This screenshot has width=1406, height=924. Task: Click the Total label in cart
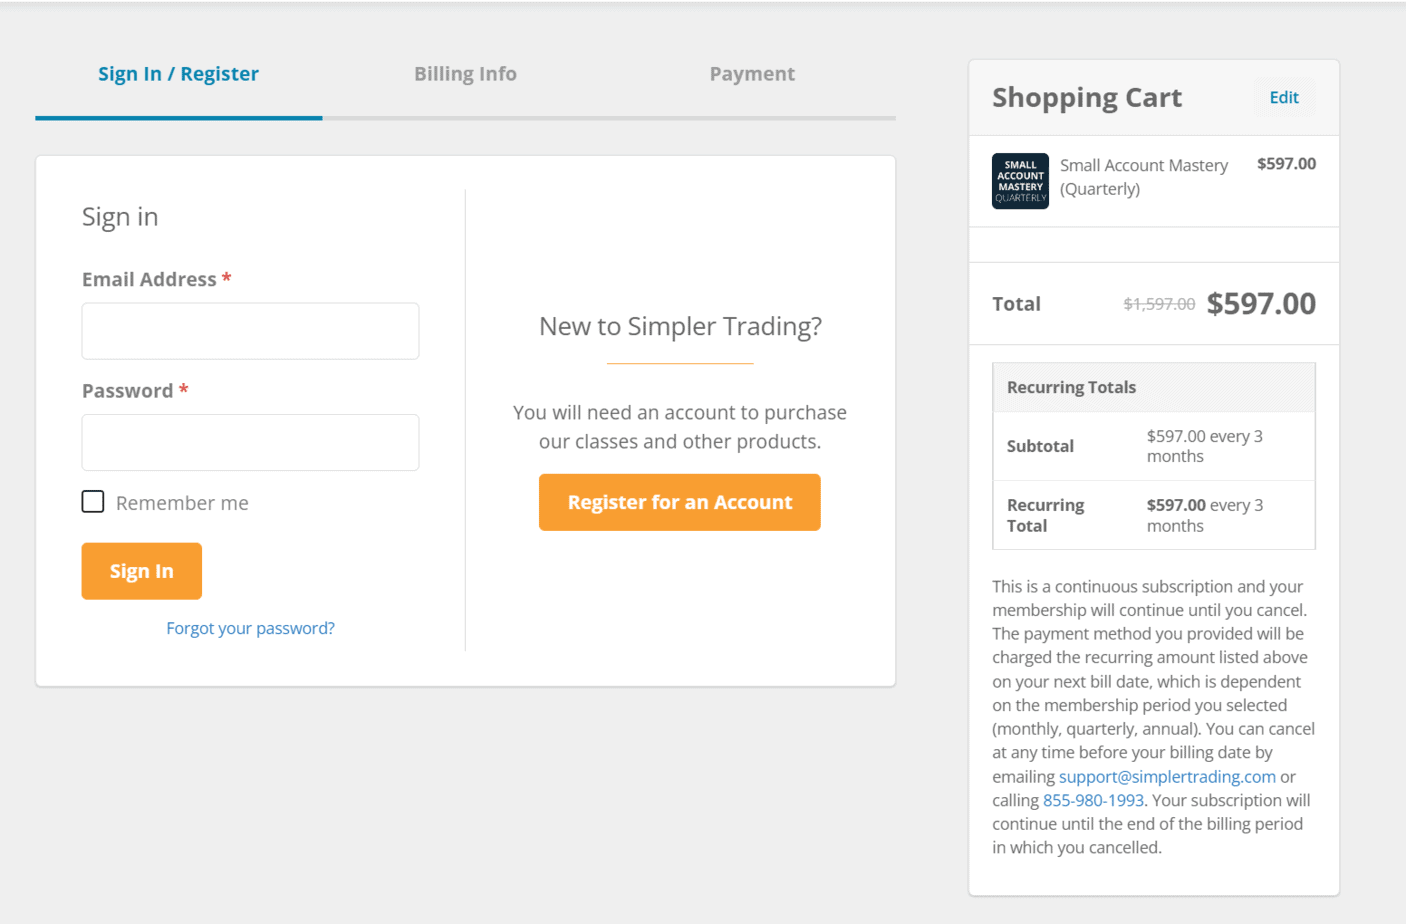click(x=1016, y=304)
